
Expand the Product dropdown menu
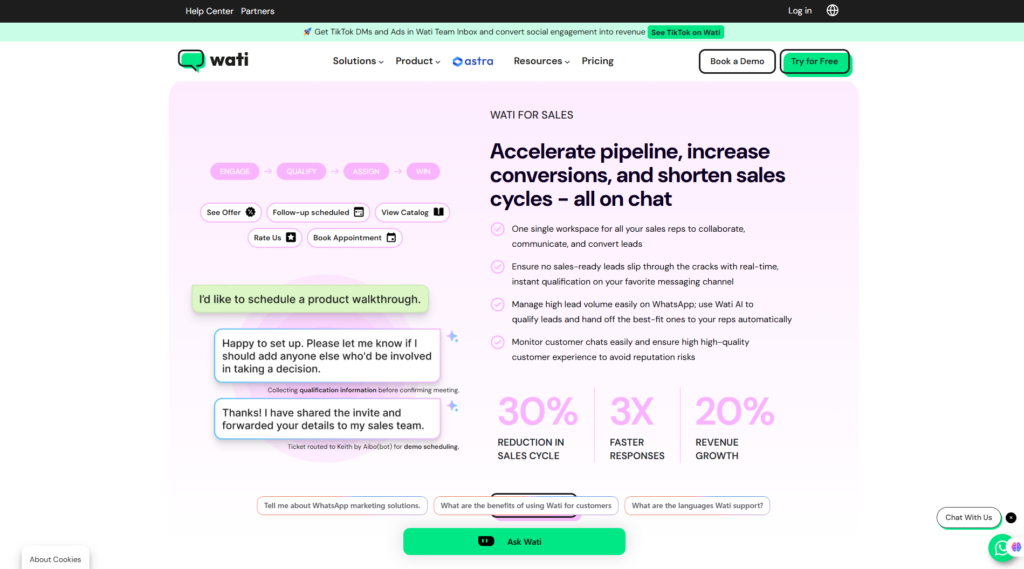click(x=417, y=61)
